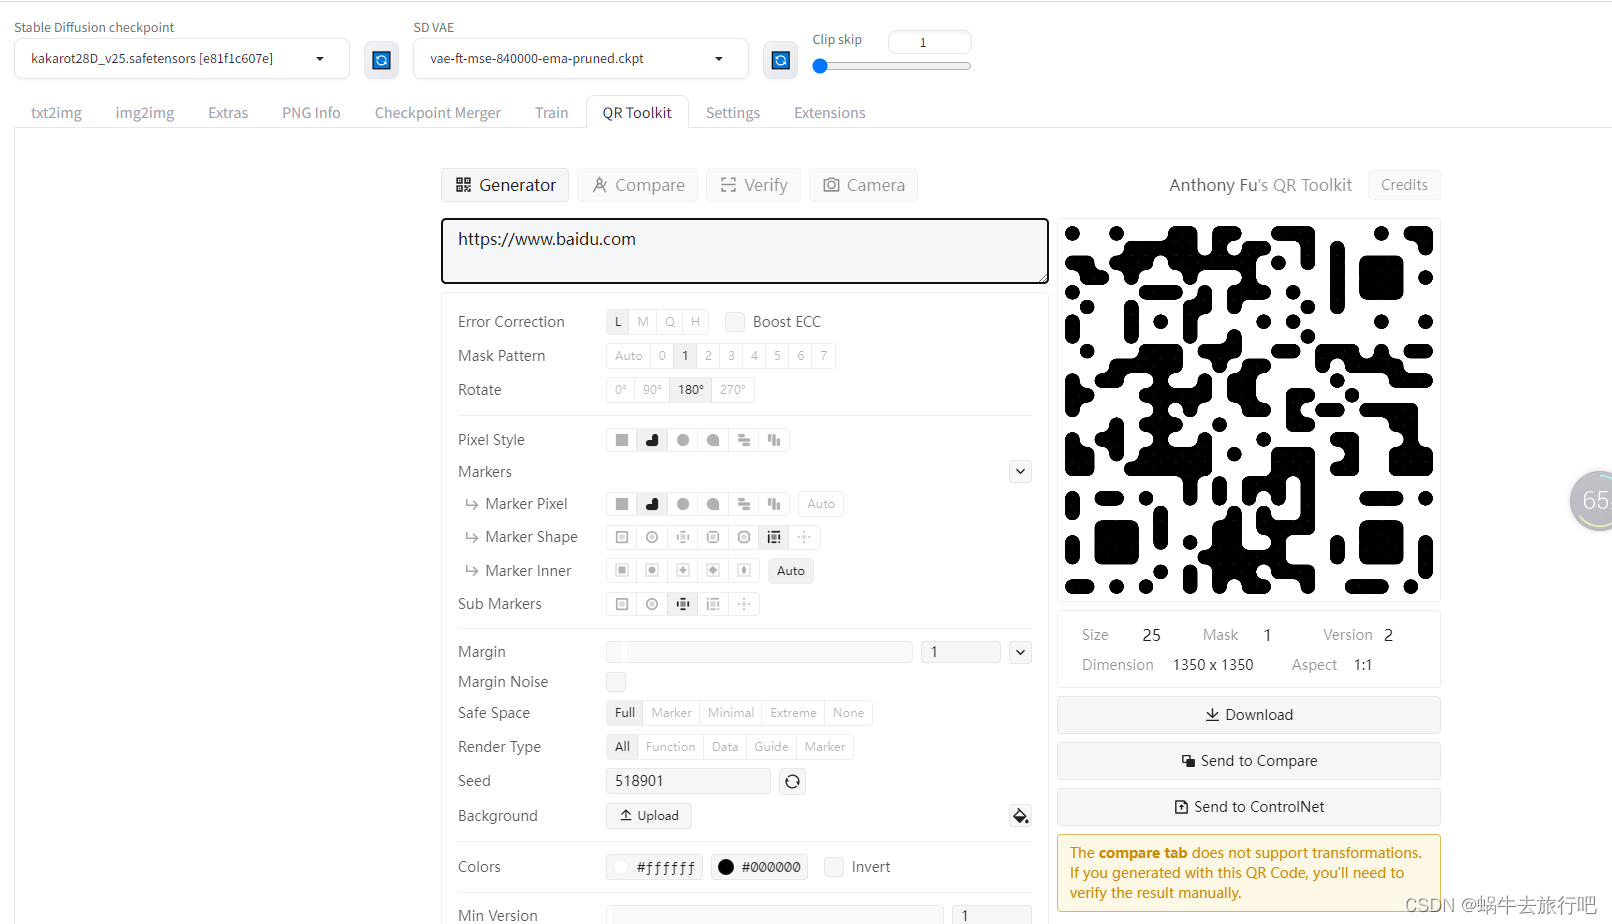This screenshot has width=1612, height=924.
Task: Open the PNG Info tab
Action: [x=311, y=113]
